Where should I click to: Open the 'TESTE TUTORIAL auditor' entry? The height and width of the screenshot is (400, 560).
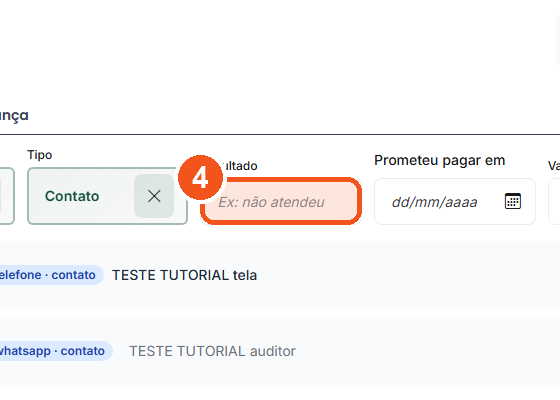(x=212, y=351)
